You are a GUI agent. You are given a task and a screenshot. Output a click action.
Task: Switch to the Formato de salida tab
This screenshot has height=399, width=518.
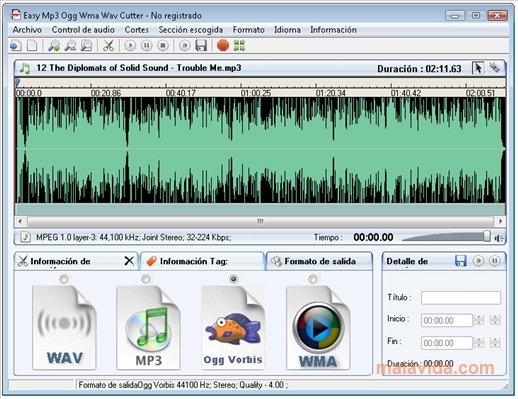[x=319, y=261]
